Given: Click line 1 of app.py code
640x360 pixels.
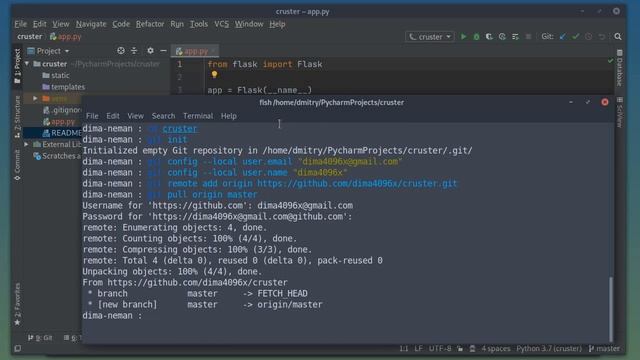Looking at the screenshot, I should (265, 64).
